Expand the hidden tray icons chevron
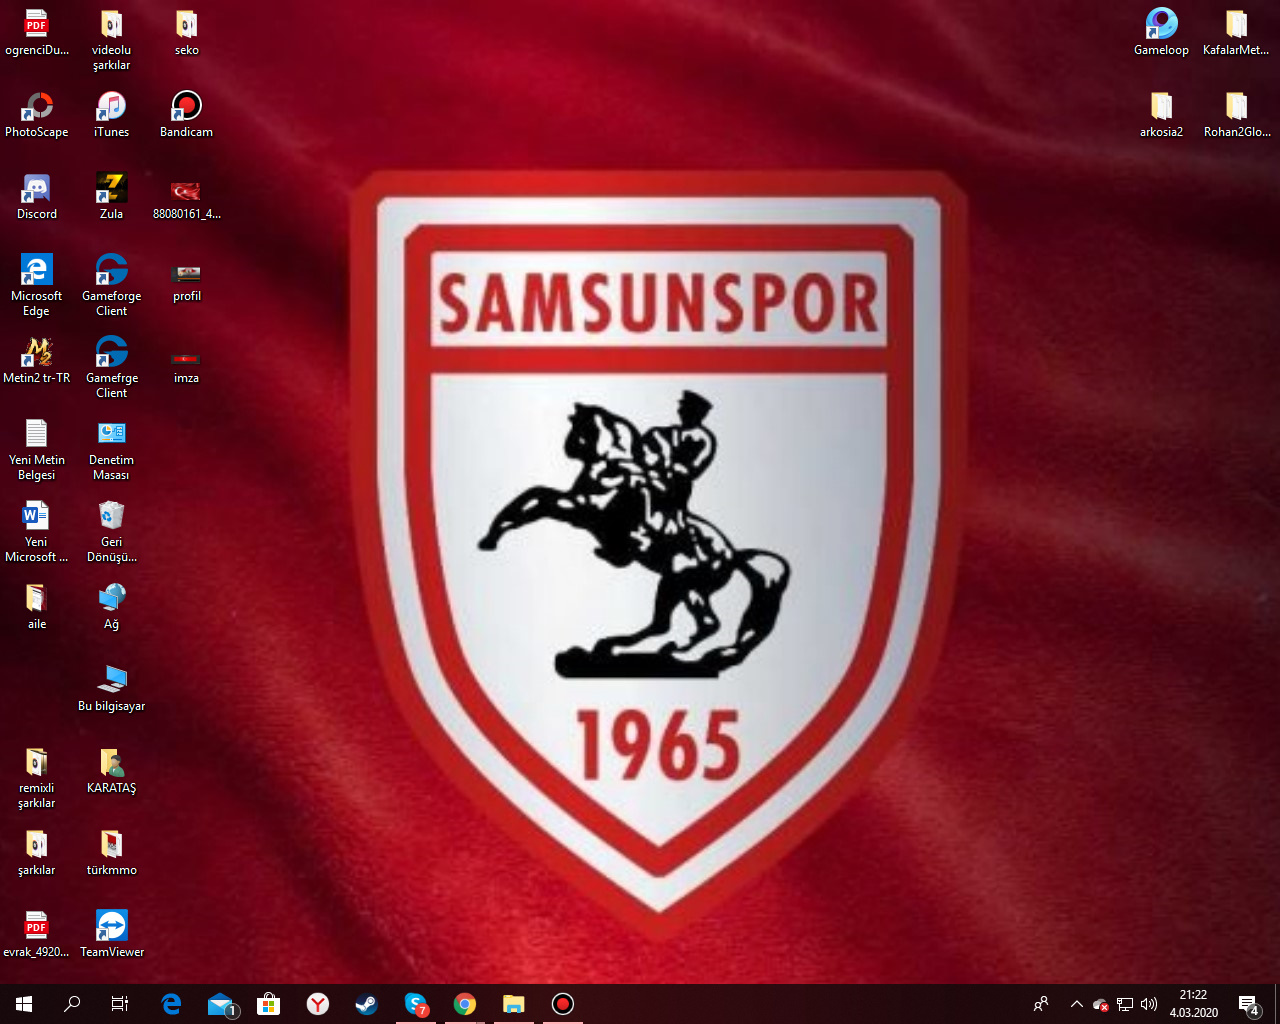1280x1024 pixels. tap(1077, 1004)
